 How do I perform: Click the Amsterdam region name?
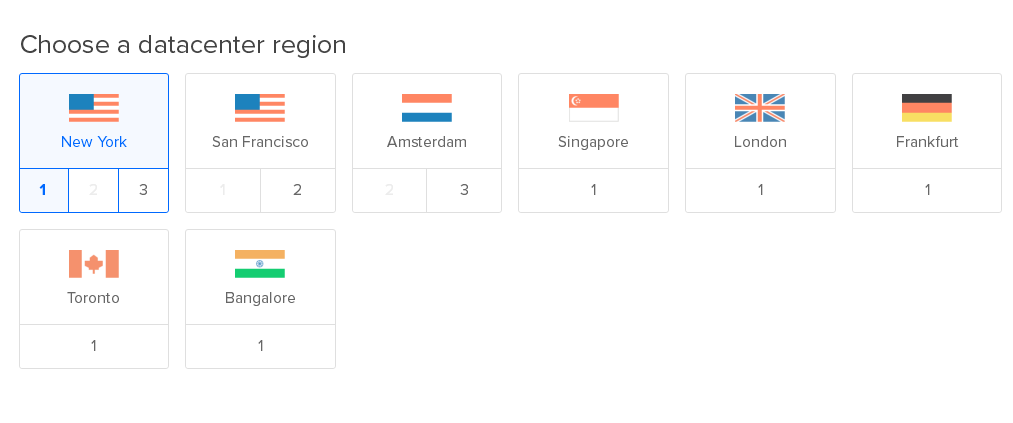427,142
